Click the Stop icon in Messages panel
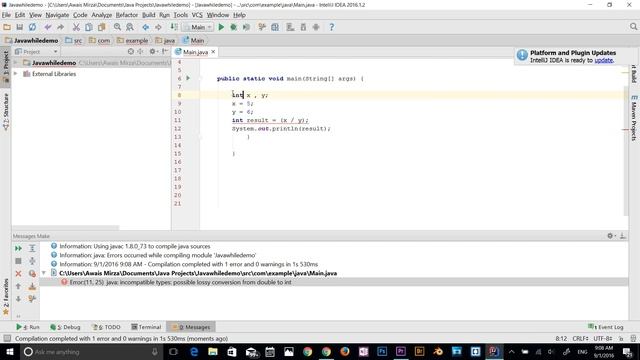Viewport: 640px width, 360px height. [x=18, y=261]
